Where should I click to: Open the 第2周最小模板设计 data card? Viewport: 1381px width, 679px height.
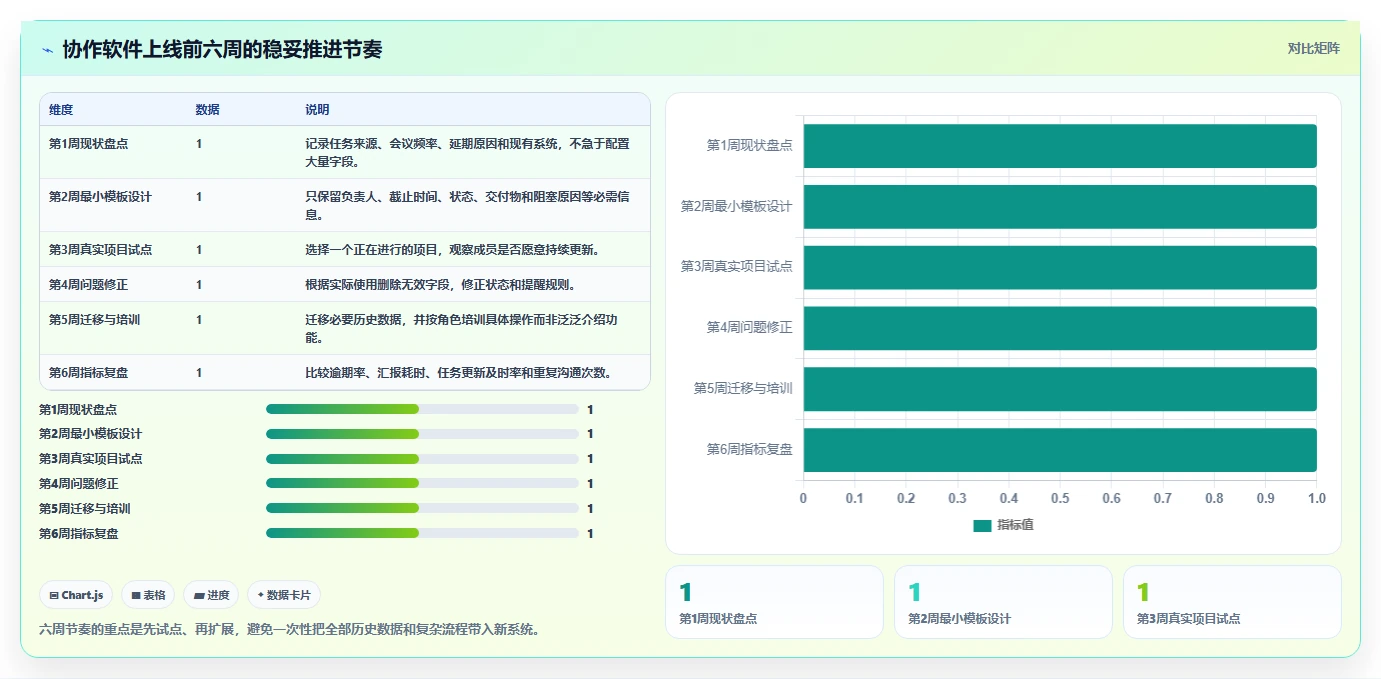(1003, 602)
